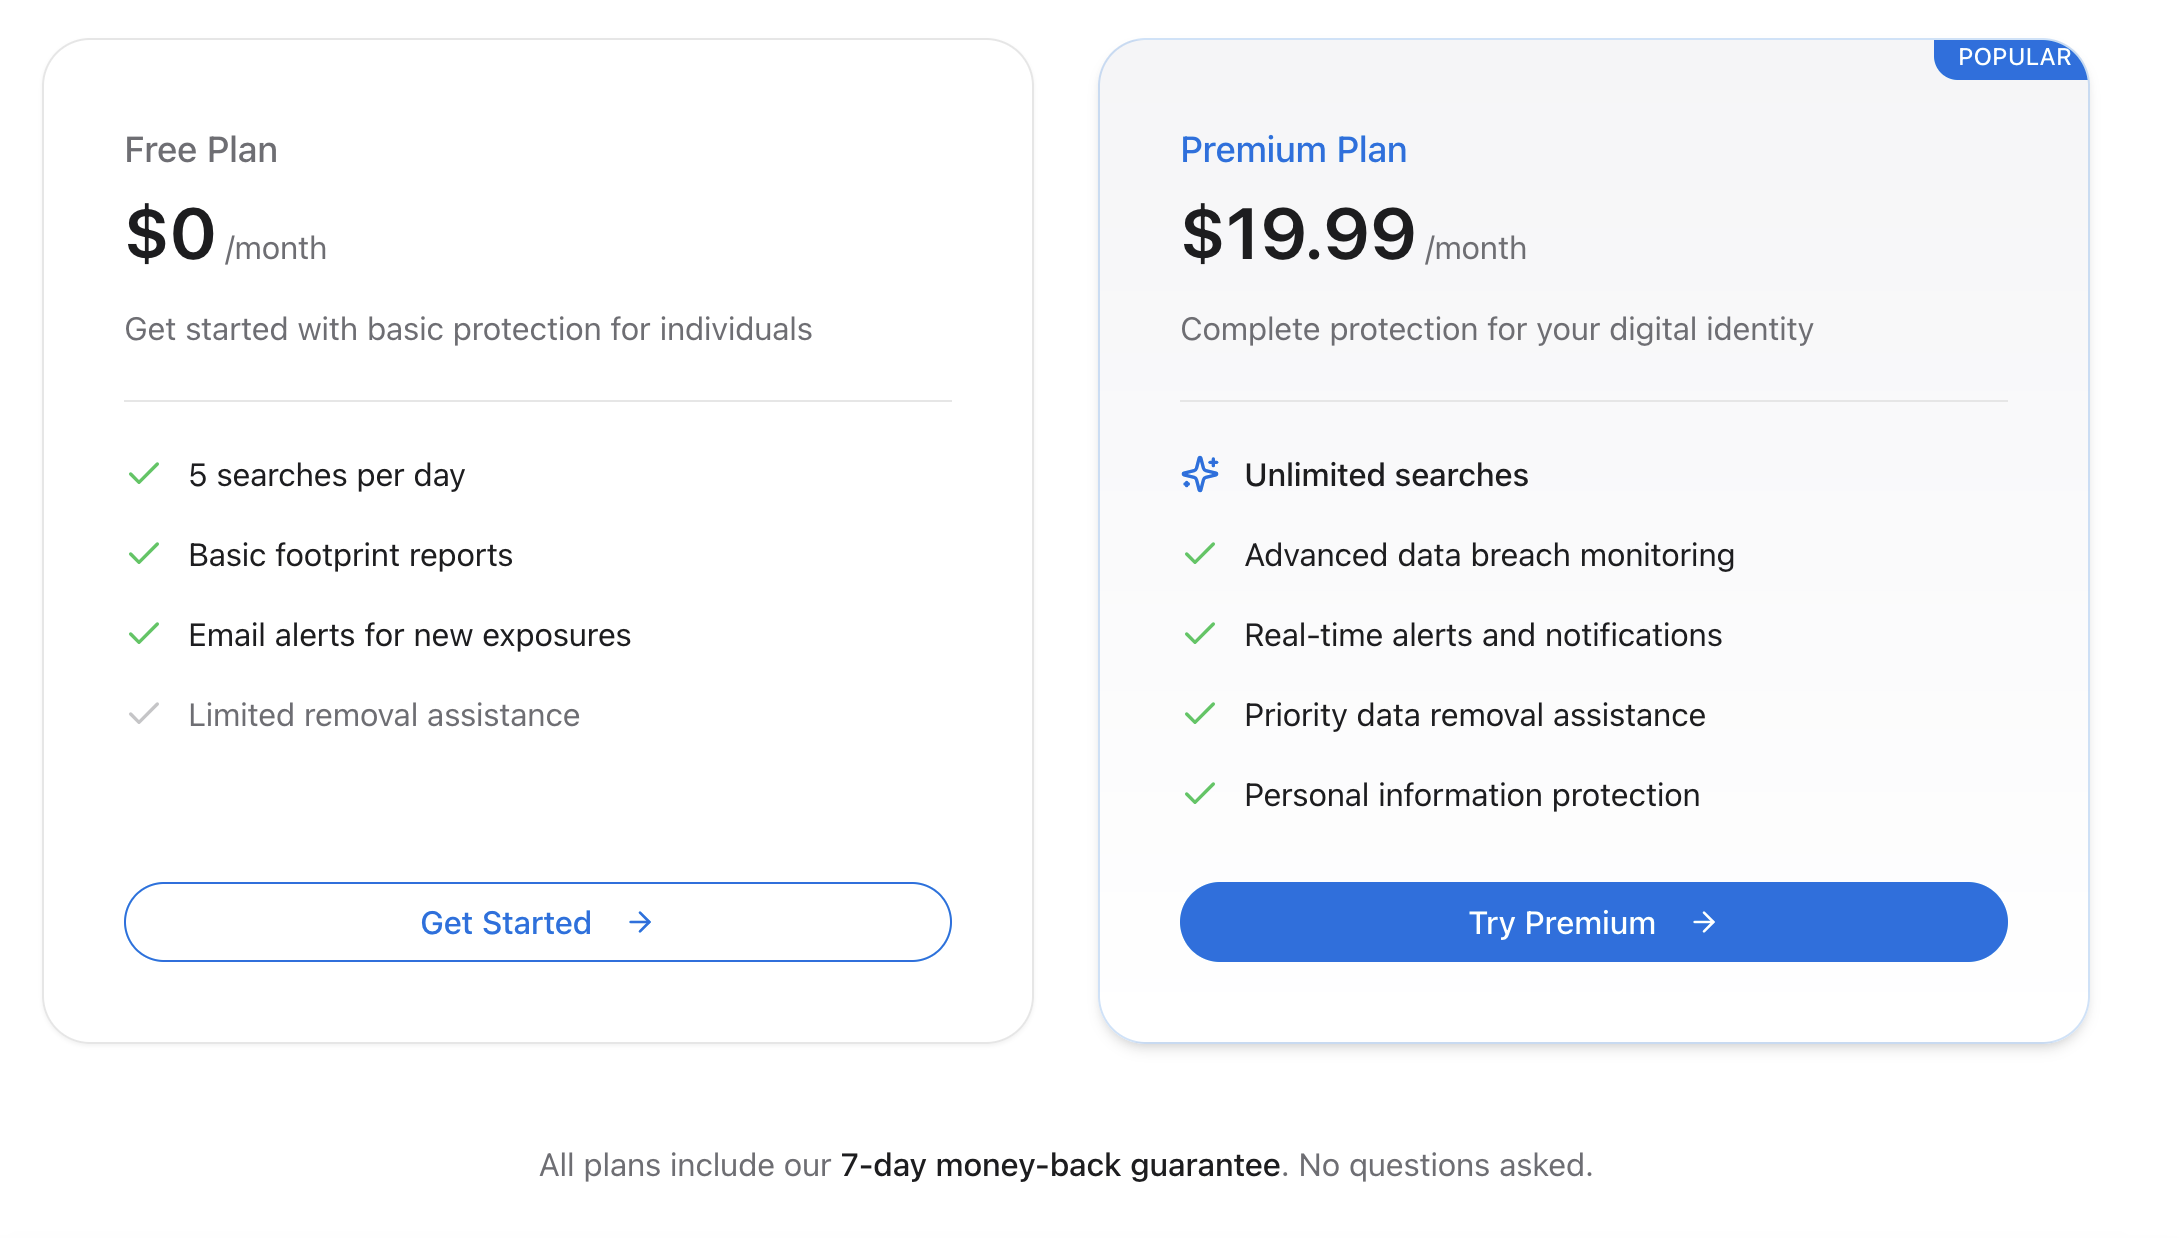Click the checkmark beside Personal information protection
Screen dimensions: 2180x1238
1200,794
